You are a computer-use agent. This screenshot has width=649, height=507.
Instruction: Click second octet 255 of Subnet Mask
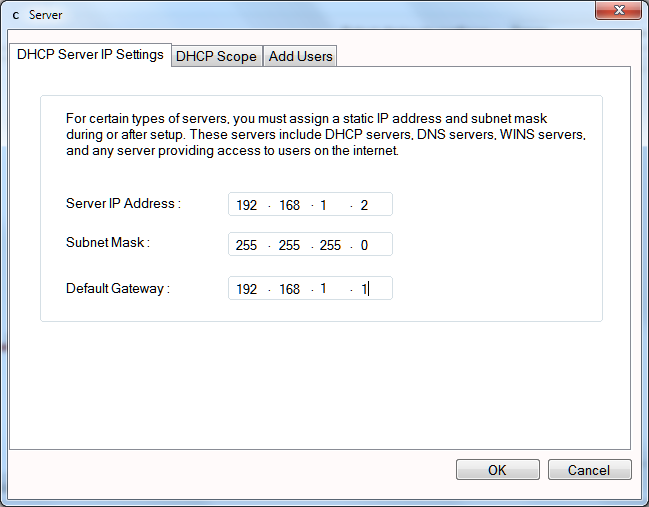point(289,245)
